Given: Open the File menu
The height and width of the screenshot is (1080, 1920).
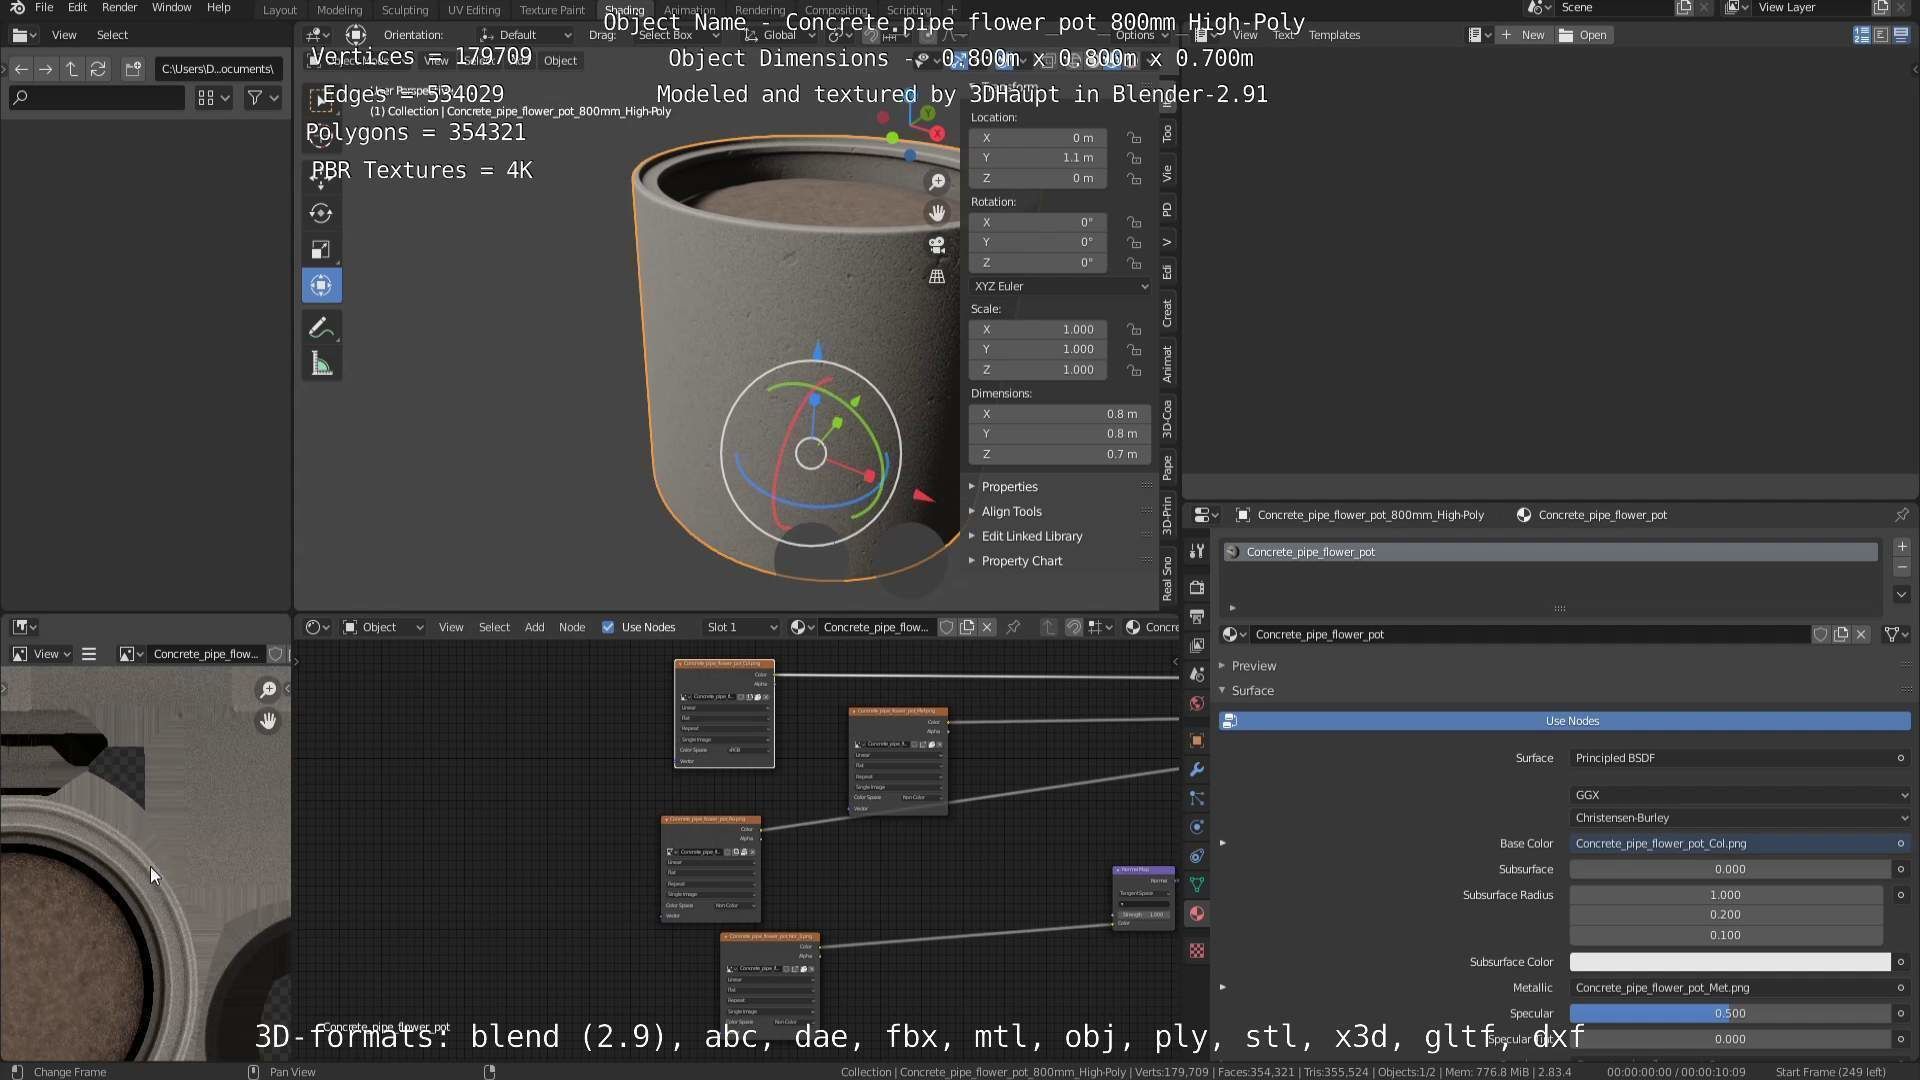Looking at the screenshot, I should (44, 8).
